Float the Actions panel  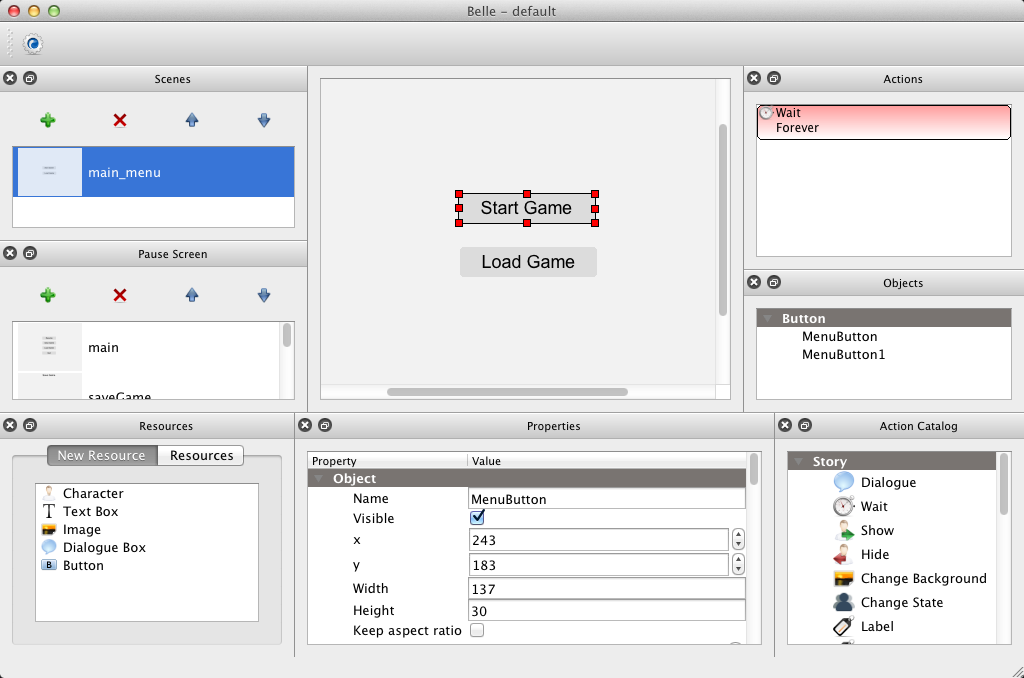[774, 78]
